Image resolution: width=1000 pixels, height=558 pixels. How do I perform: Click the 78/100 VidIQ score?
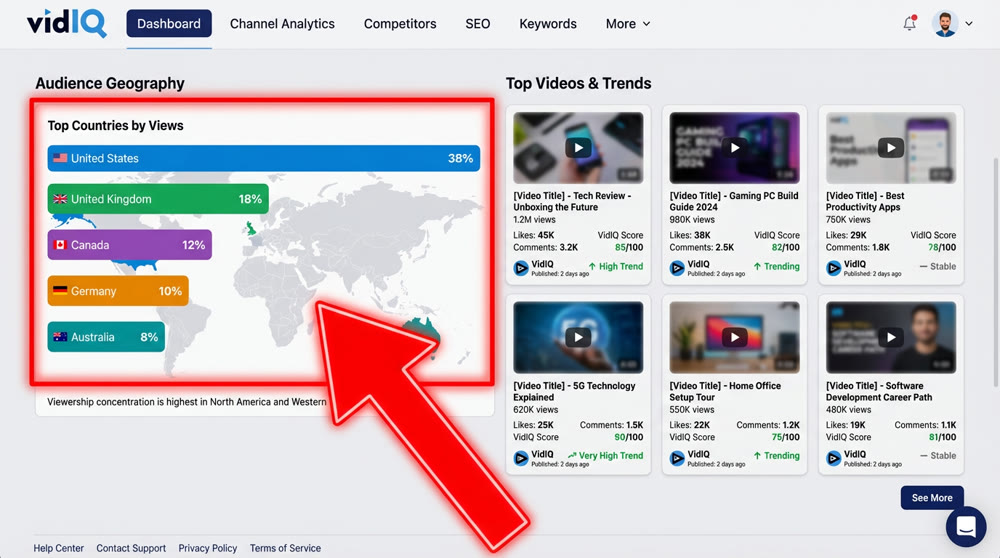point(941,247)
